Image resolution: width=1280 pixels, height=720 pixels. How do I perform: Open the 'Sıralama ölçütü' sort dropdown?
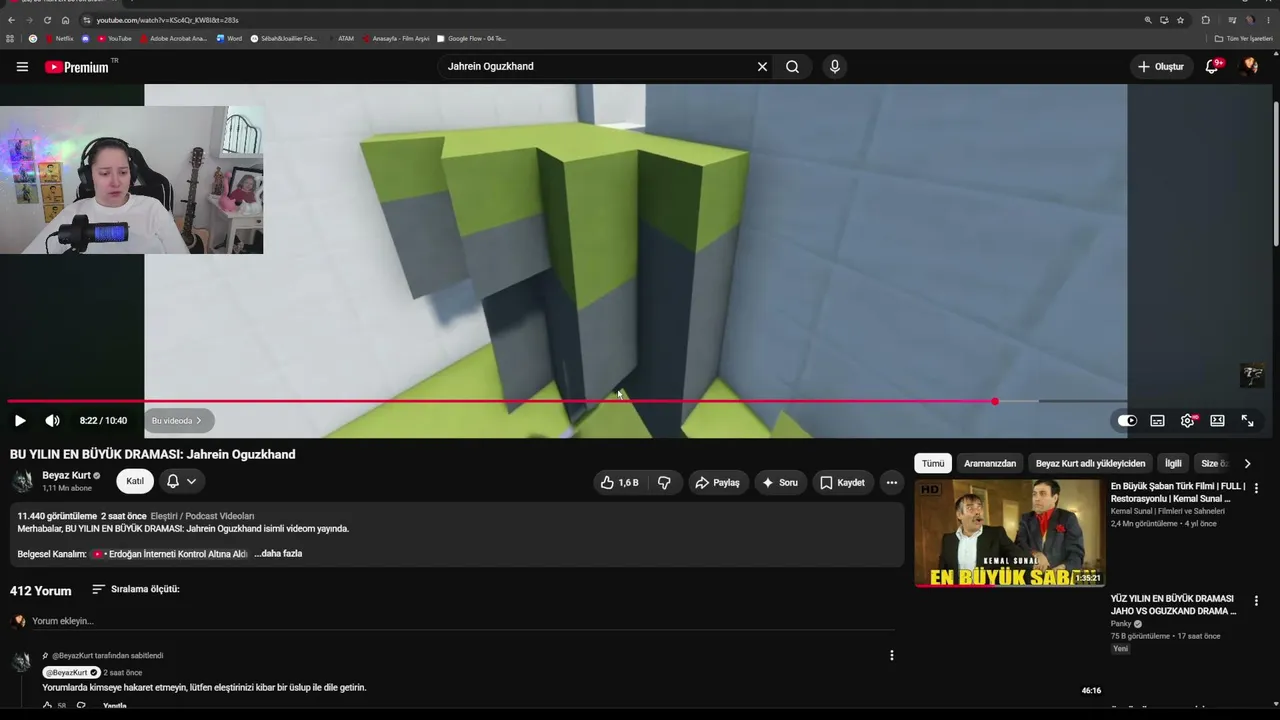[x=136, y=590]
